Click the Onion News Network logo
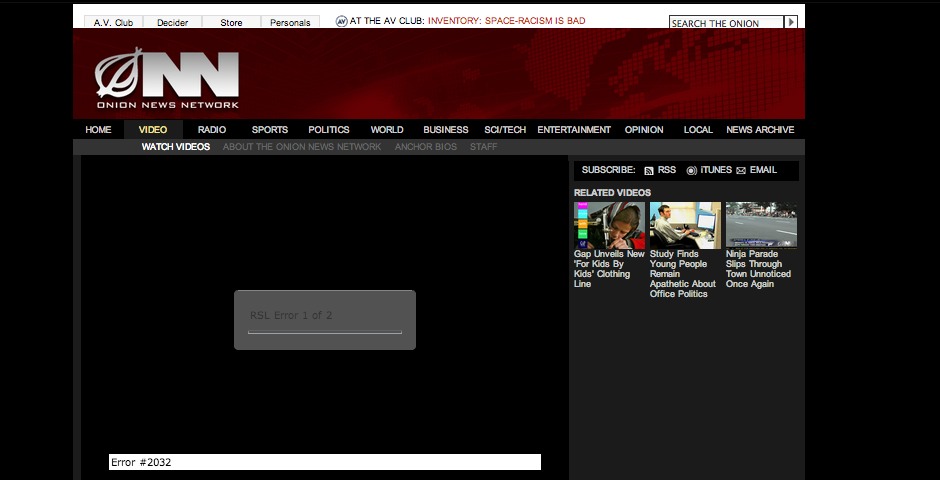 click(167, 79)
